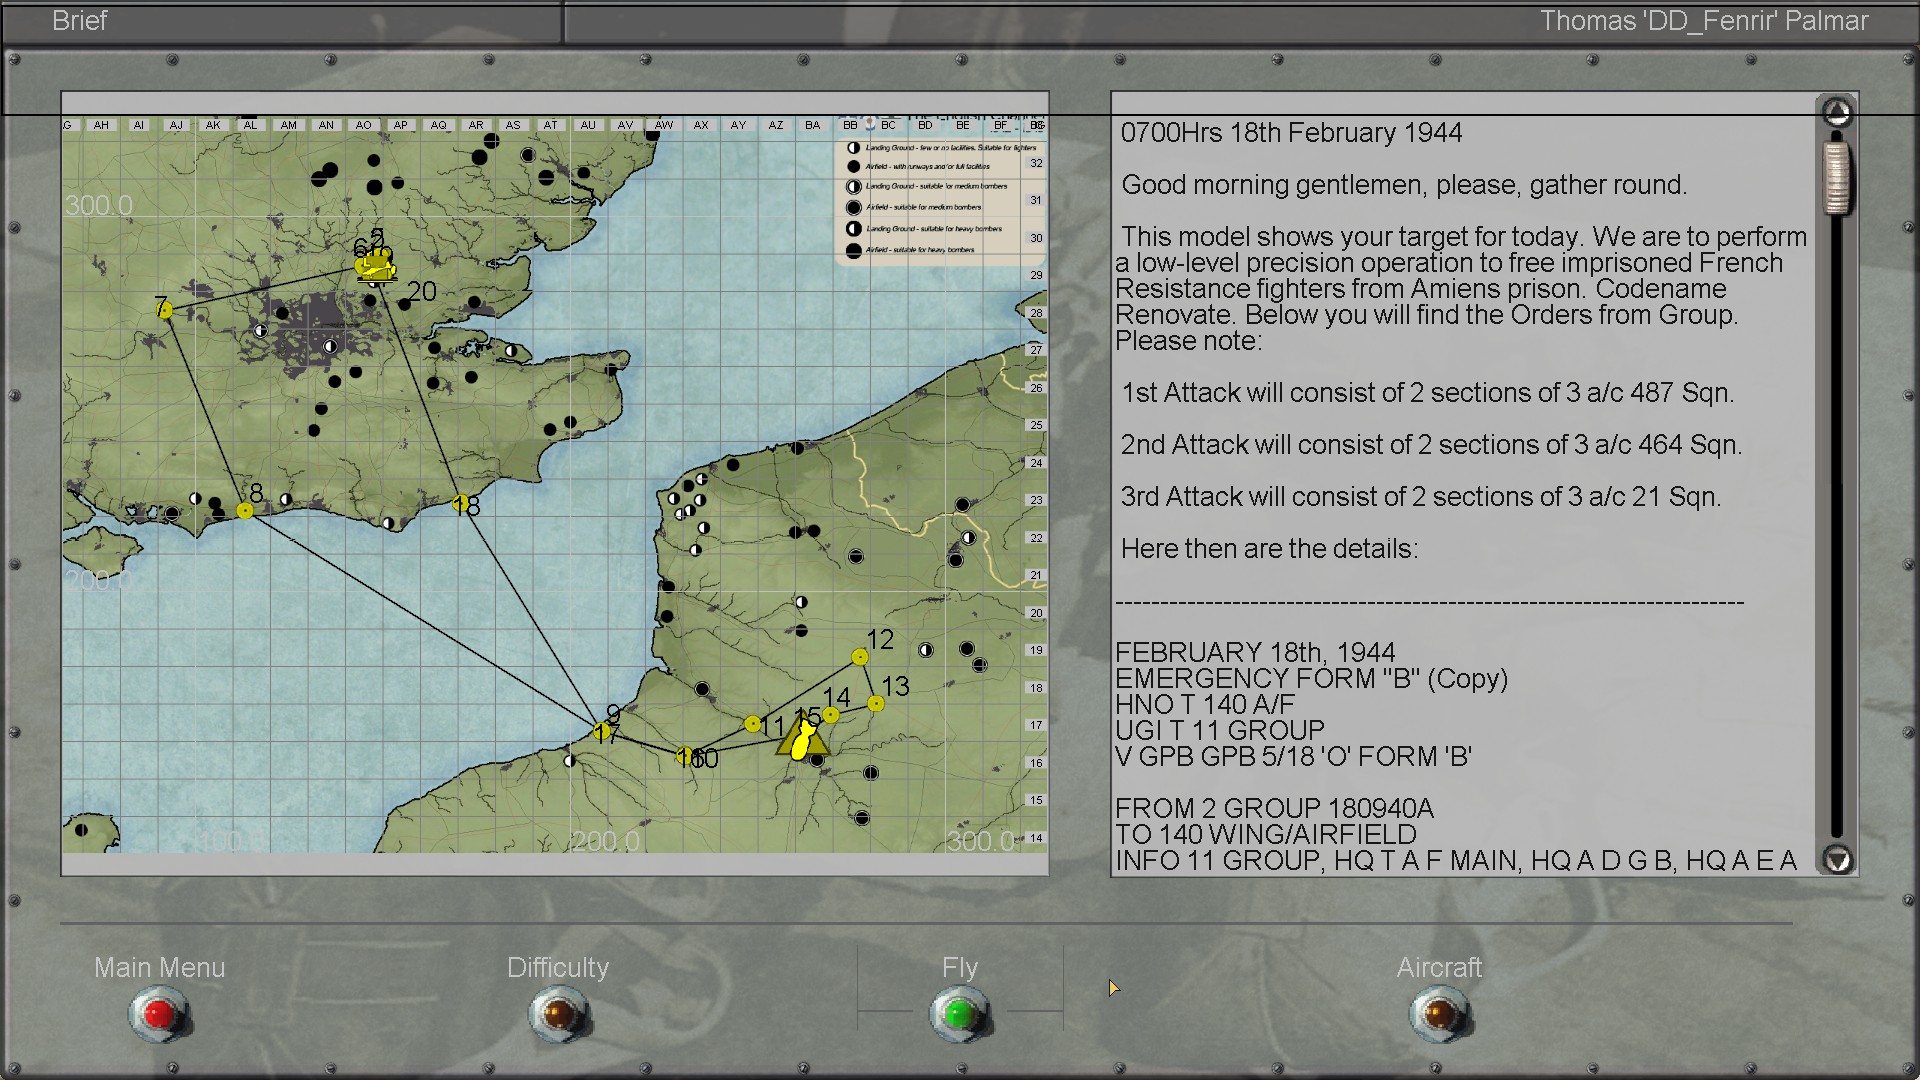
Task: Select waypoint 8 marker on English coast
Action: (x=245, y=511)
